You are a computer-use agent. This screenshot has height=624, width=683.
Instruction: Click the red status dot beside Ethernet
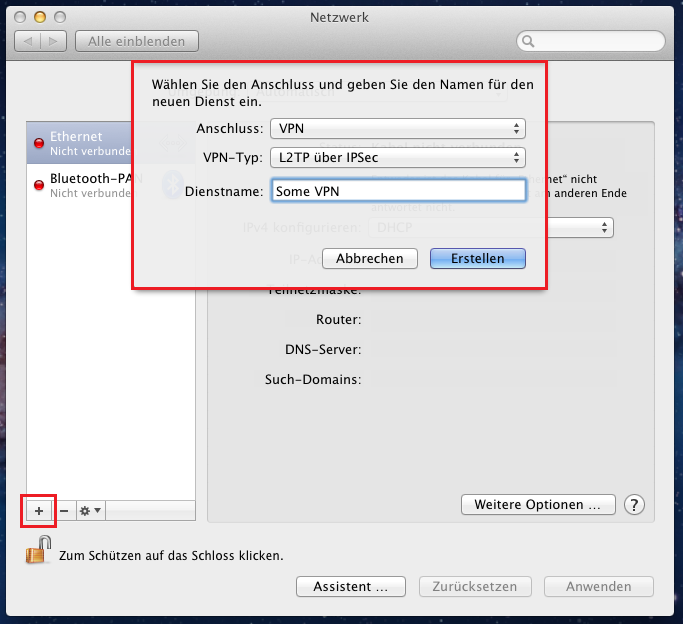point(39,144)
